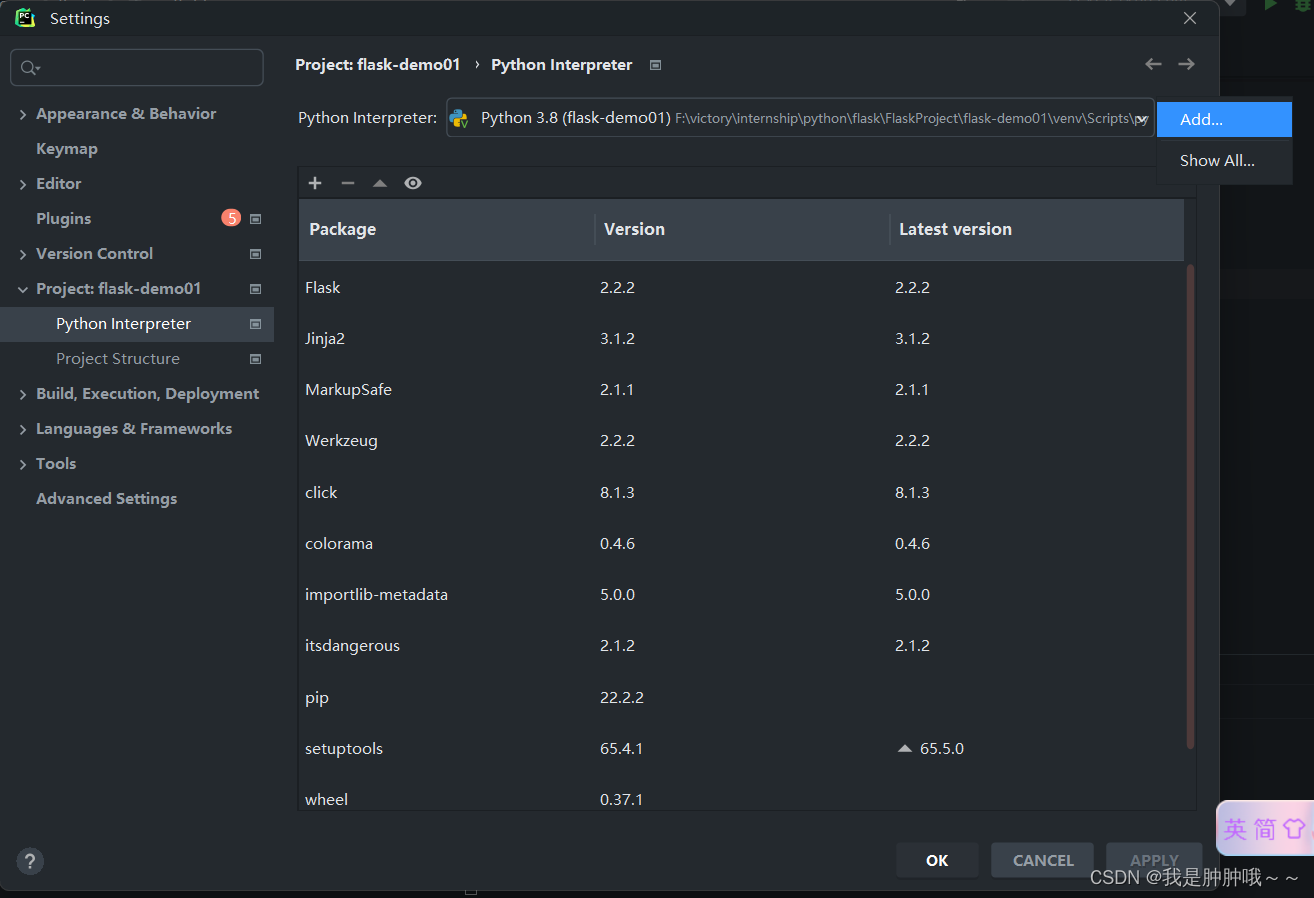Select the Flask package row
Screen dimensions: 1314x898
click(741, 287)
